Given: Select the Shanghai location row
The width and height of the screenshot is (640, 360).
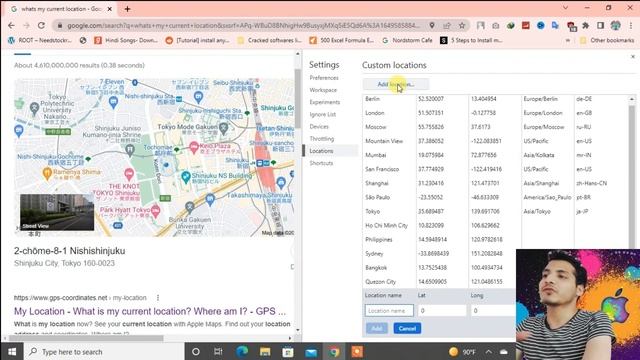Looking at the screenshot, I should click(x=496, y=183).
